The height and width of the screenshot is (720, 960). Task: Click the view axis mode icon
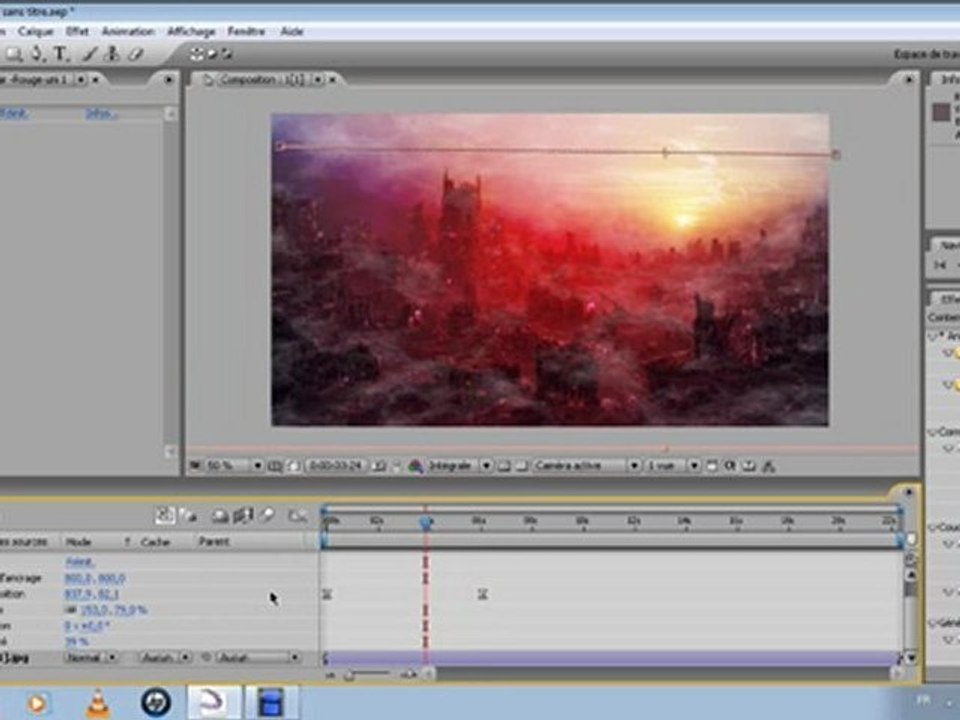tap(227, 54)
